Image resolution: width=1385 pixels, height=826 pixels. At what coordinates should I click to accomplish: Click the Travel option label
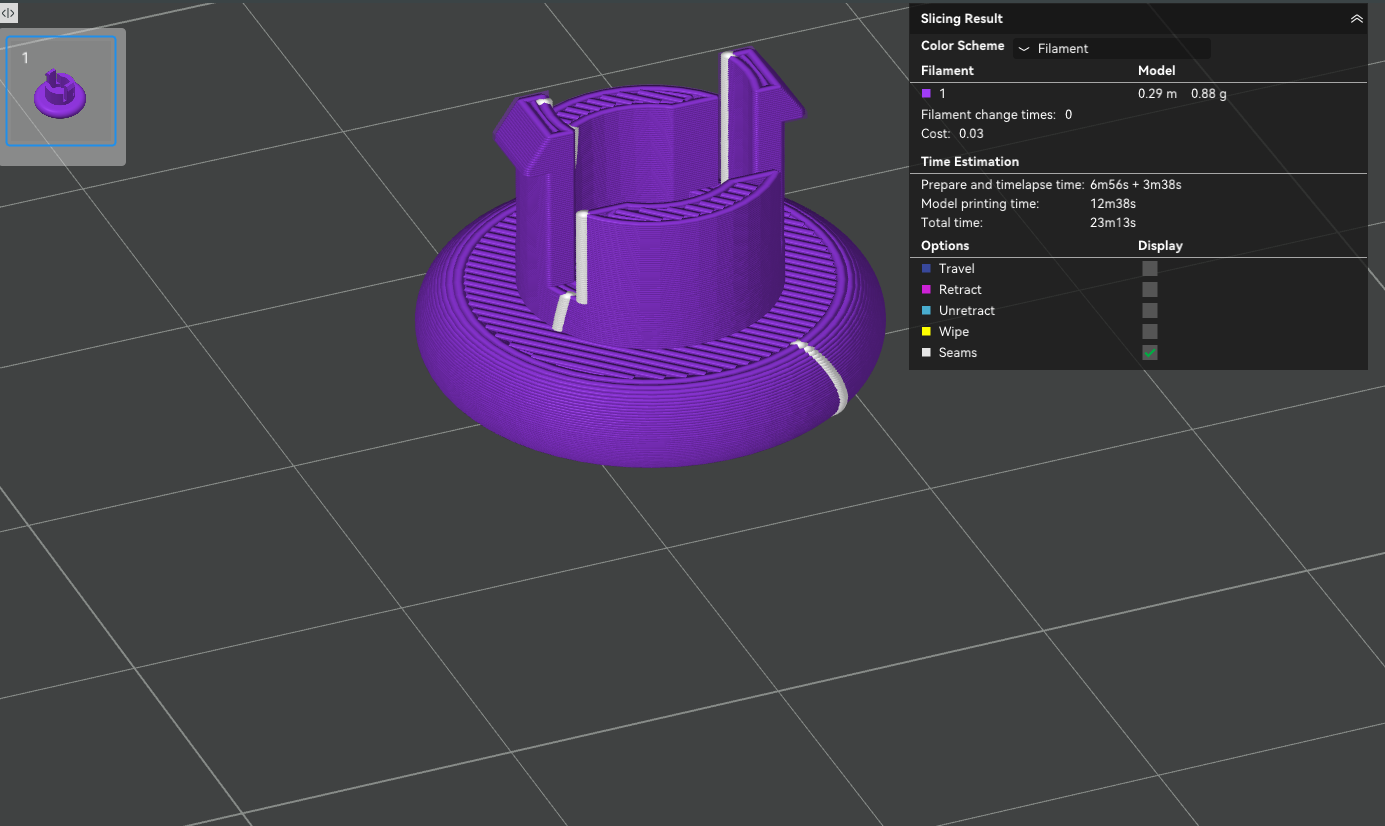[957, 268]
